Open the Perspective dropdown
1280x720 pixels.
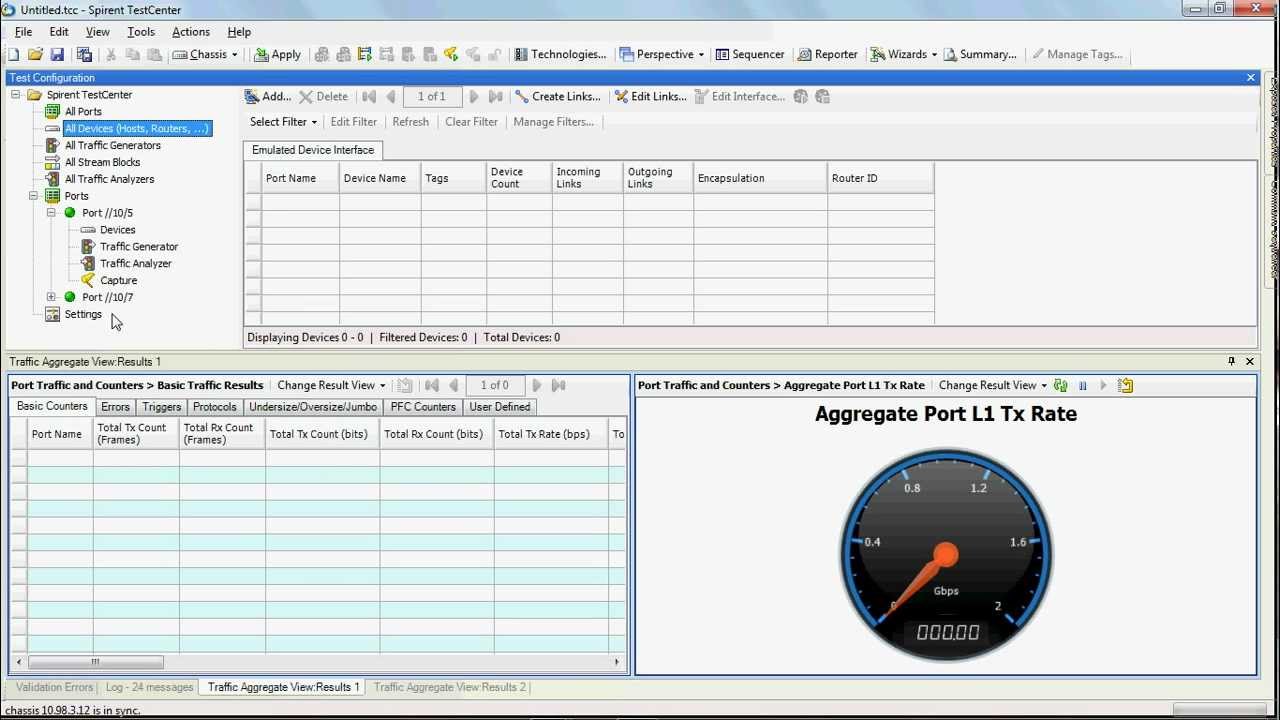click(x=661, y=54)
